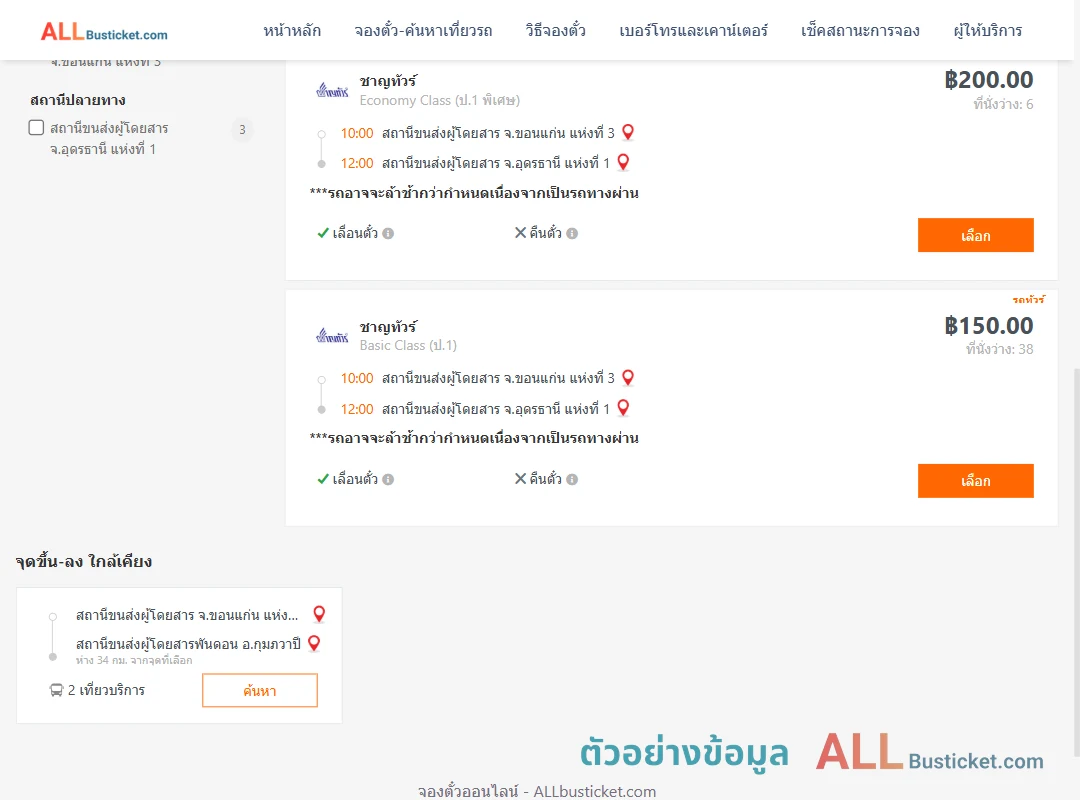Image resolution: width=1080 pixels, height=800 pixels.
Task: Click สถานีปลายทาง filter heading
Action: pos(78,101)
